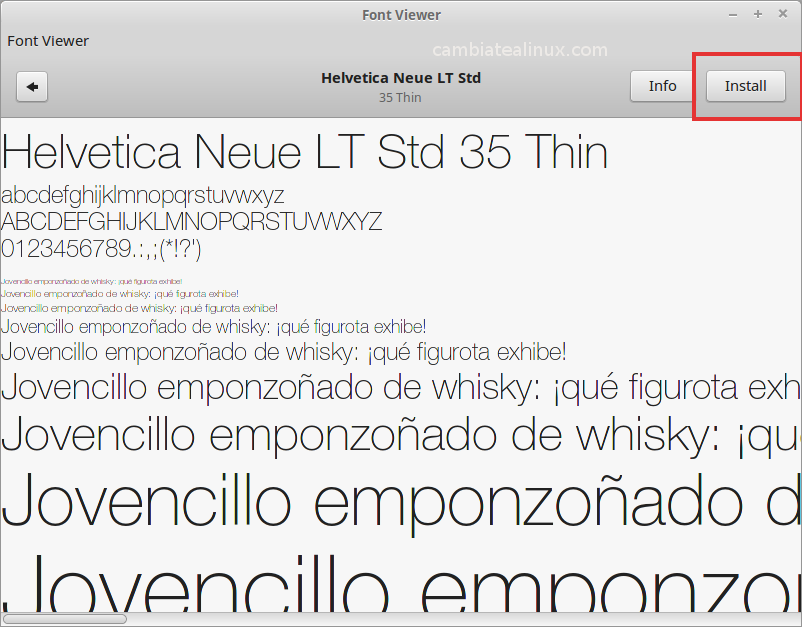Click the uppercase ABCDEFGHIJKLM sample line
This screenshot has height=627, width=802.
click(192, 222)
